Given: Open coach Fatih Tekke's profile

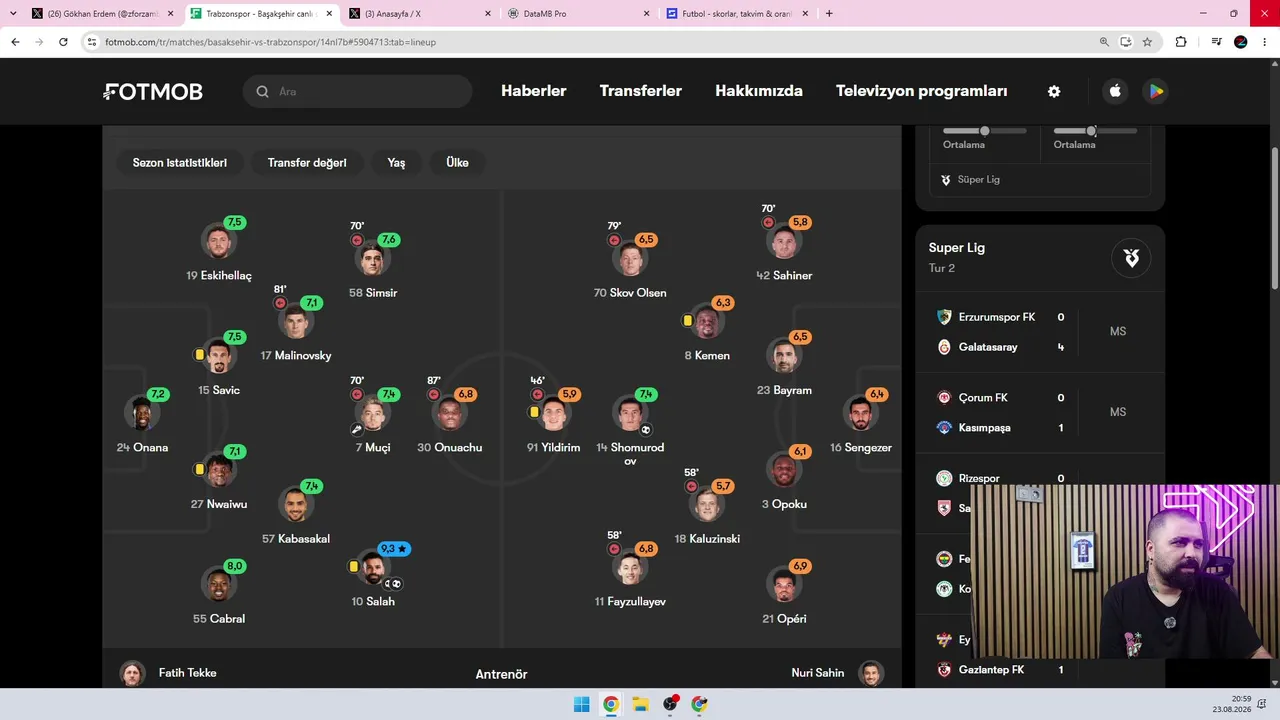Looking at the screenshot, I should 168,673.
